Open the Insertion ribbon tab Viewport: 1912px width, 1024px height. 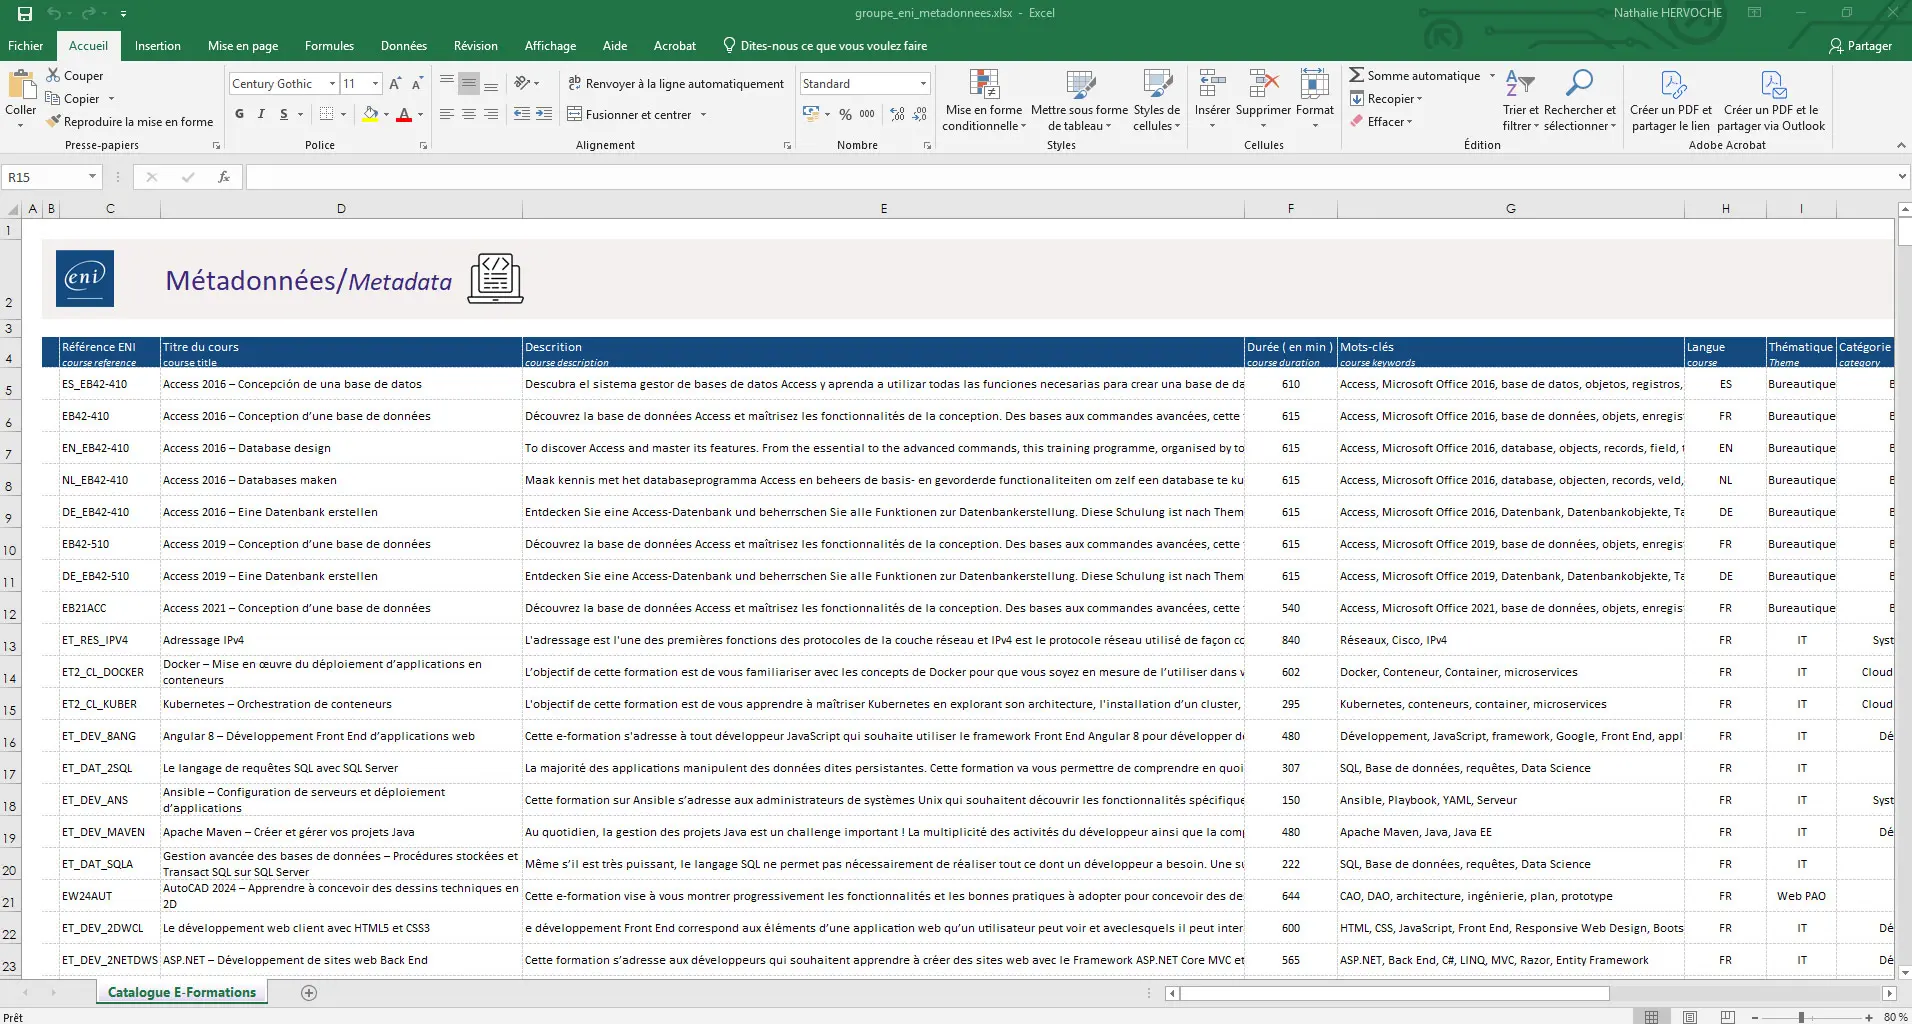[x=158, y=46]
